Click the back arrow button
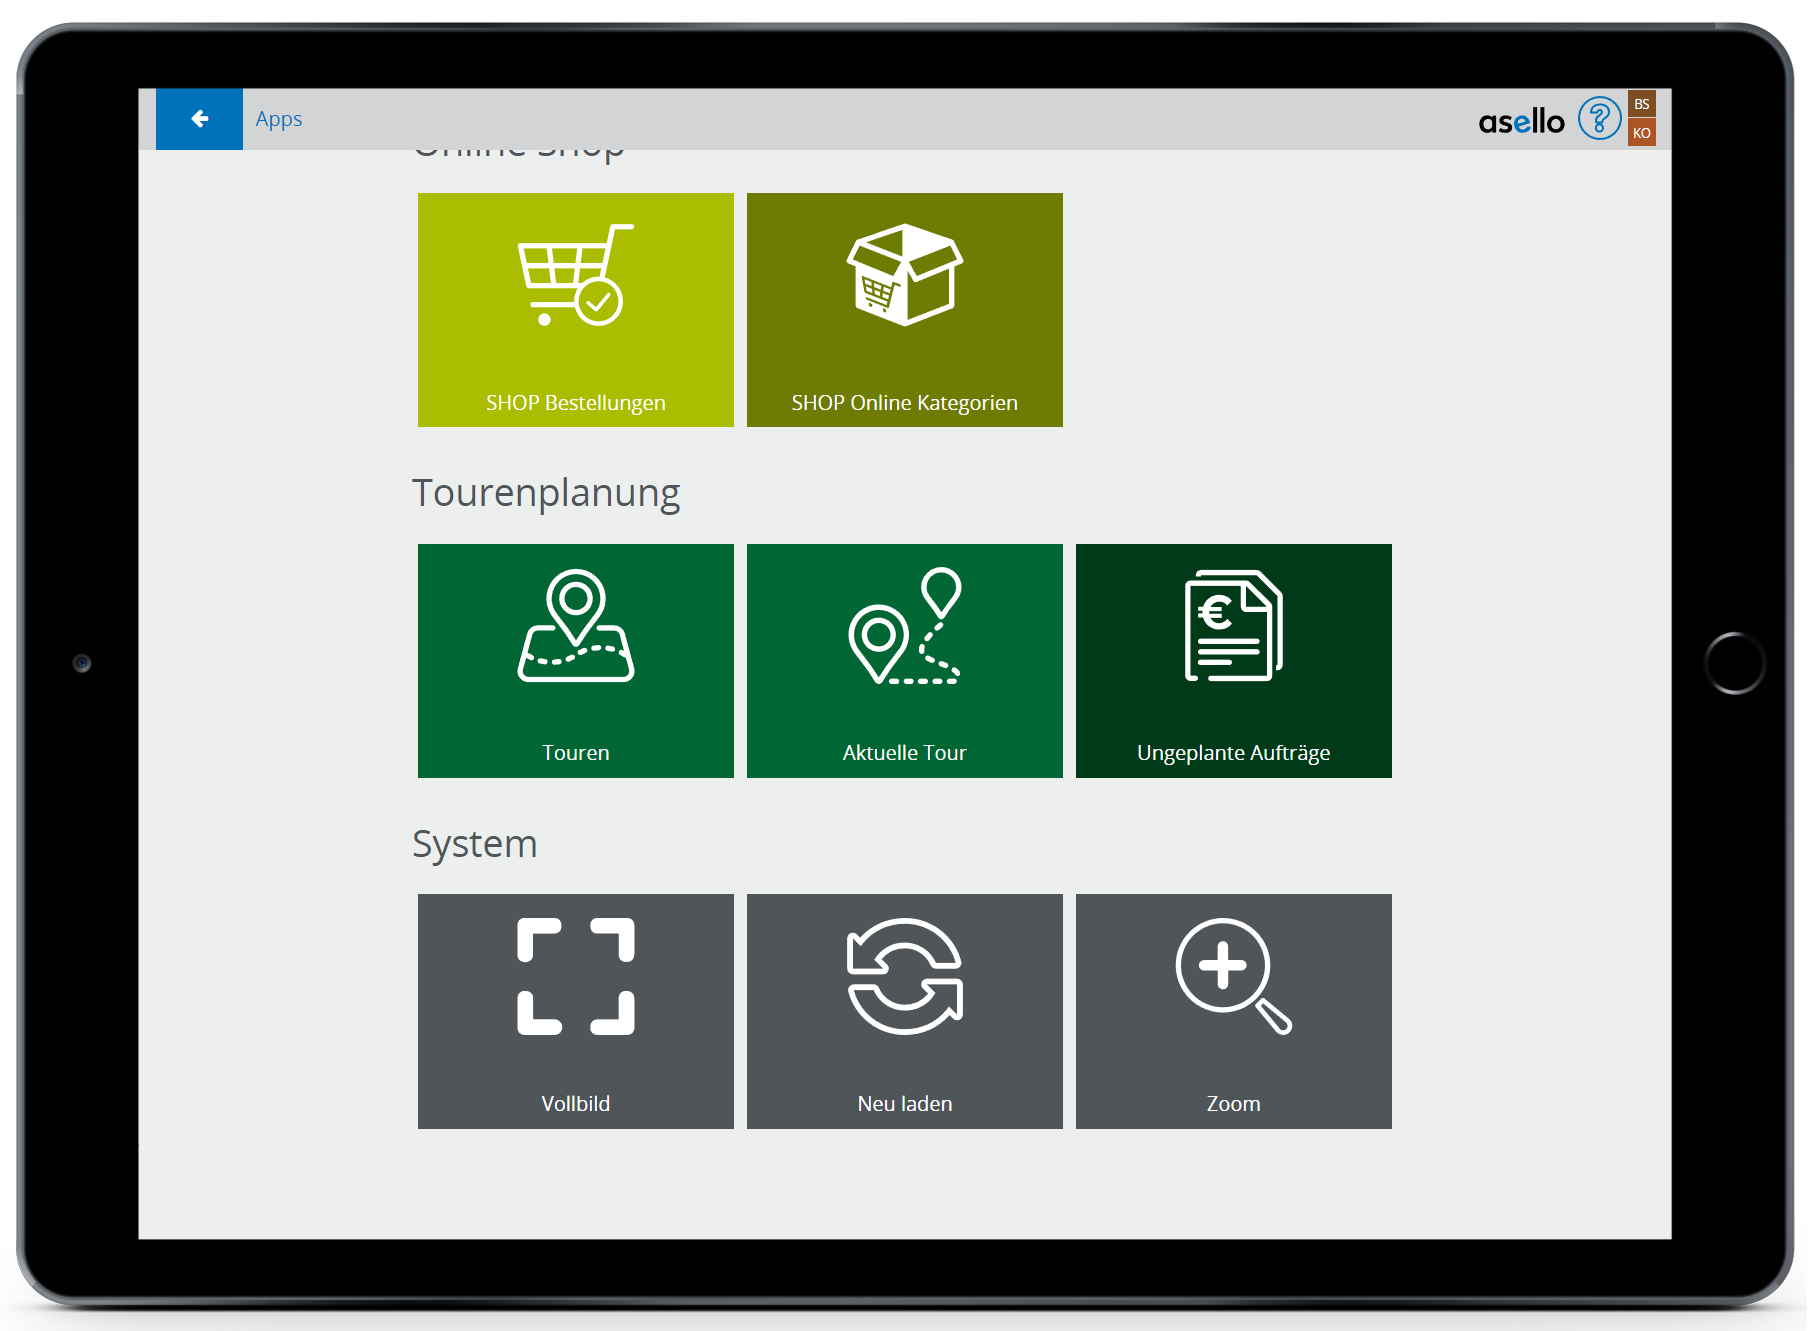Screen dimensions: 1815x1331 (x=199, y=119)
